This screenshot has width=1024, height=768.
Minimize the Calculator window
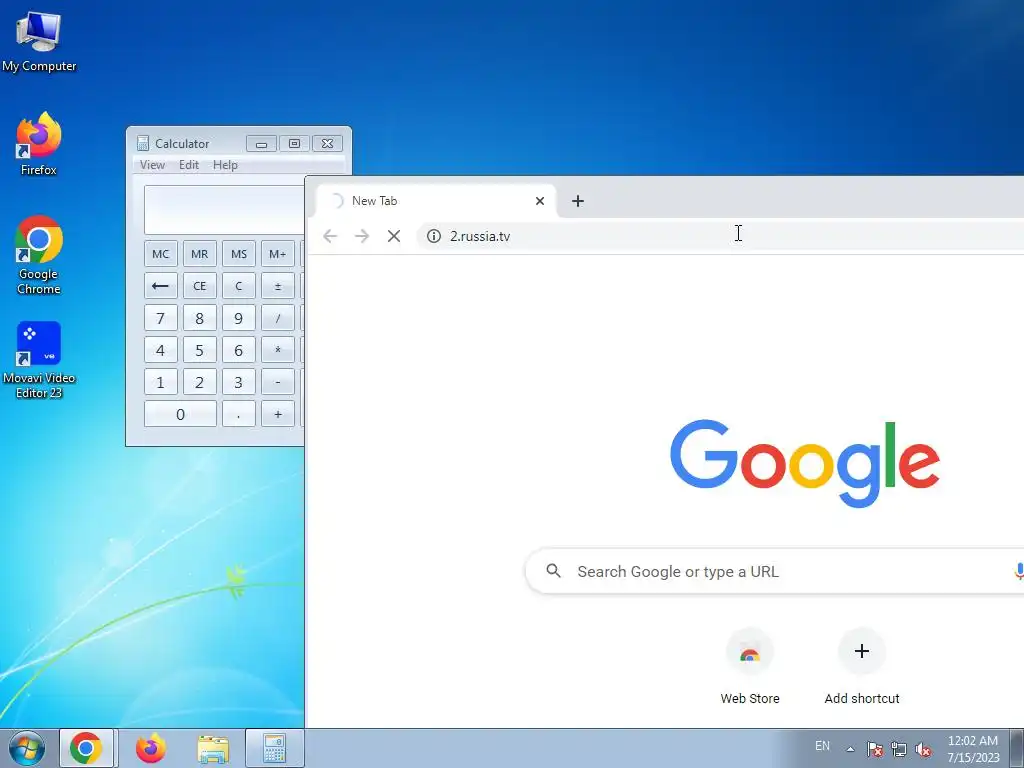(x=261, y=144)
